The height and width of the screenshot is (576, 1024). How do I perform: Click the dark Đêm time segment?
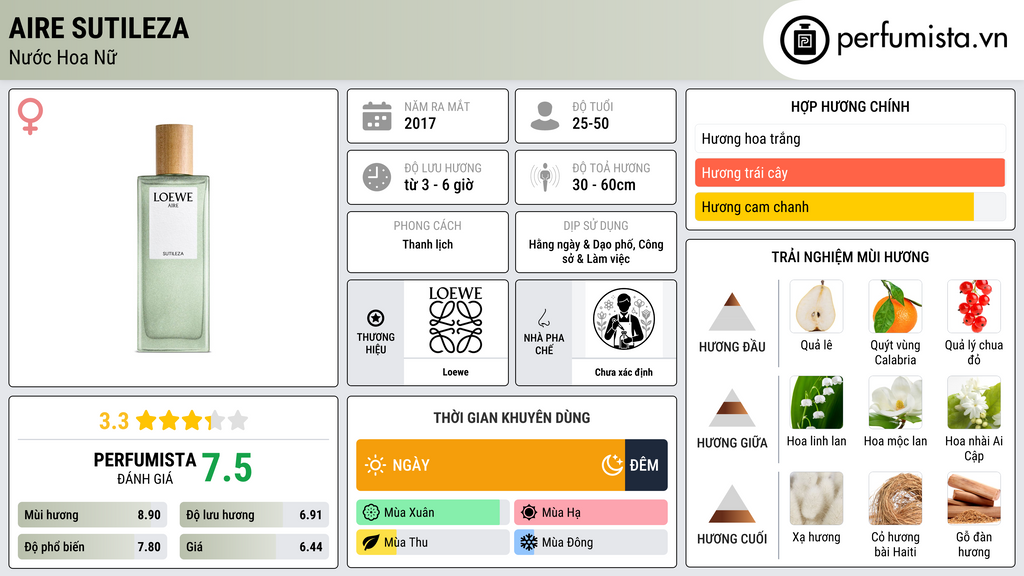(x=646, y=465)
